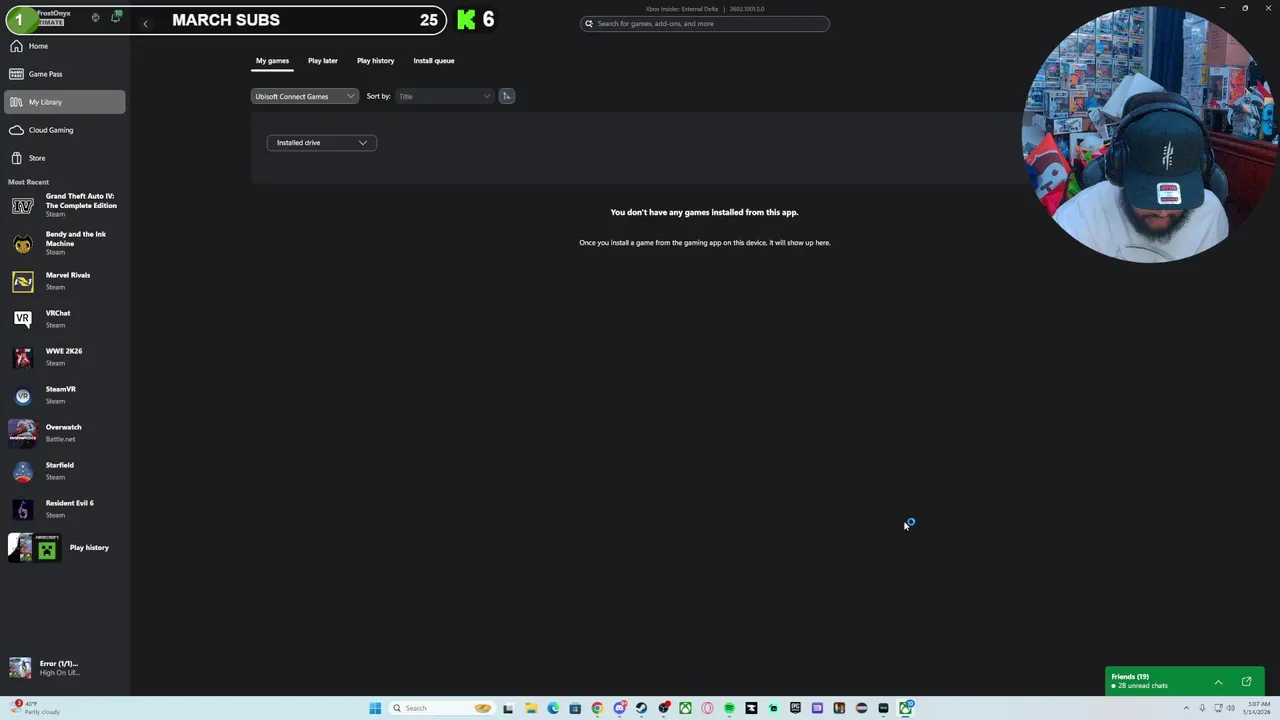
Task: Open sidebar Play history shortcut
Action: tap(64, 547)
